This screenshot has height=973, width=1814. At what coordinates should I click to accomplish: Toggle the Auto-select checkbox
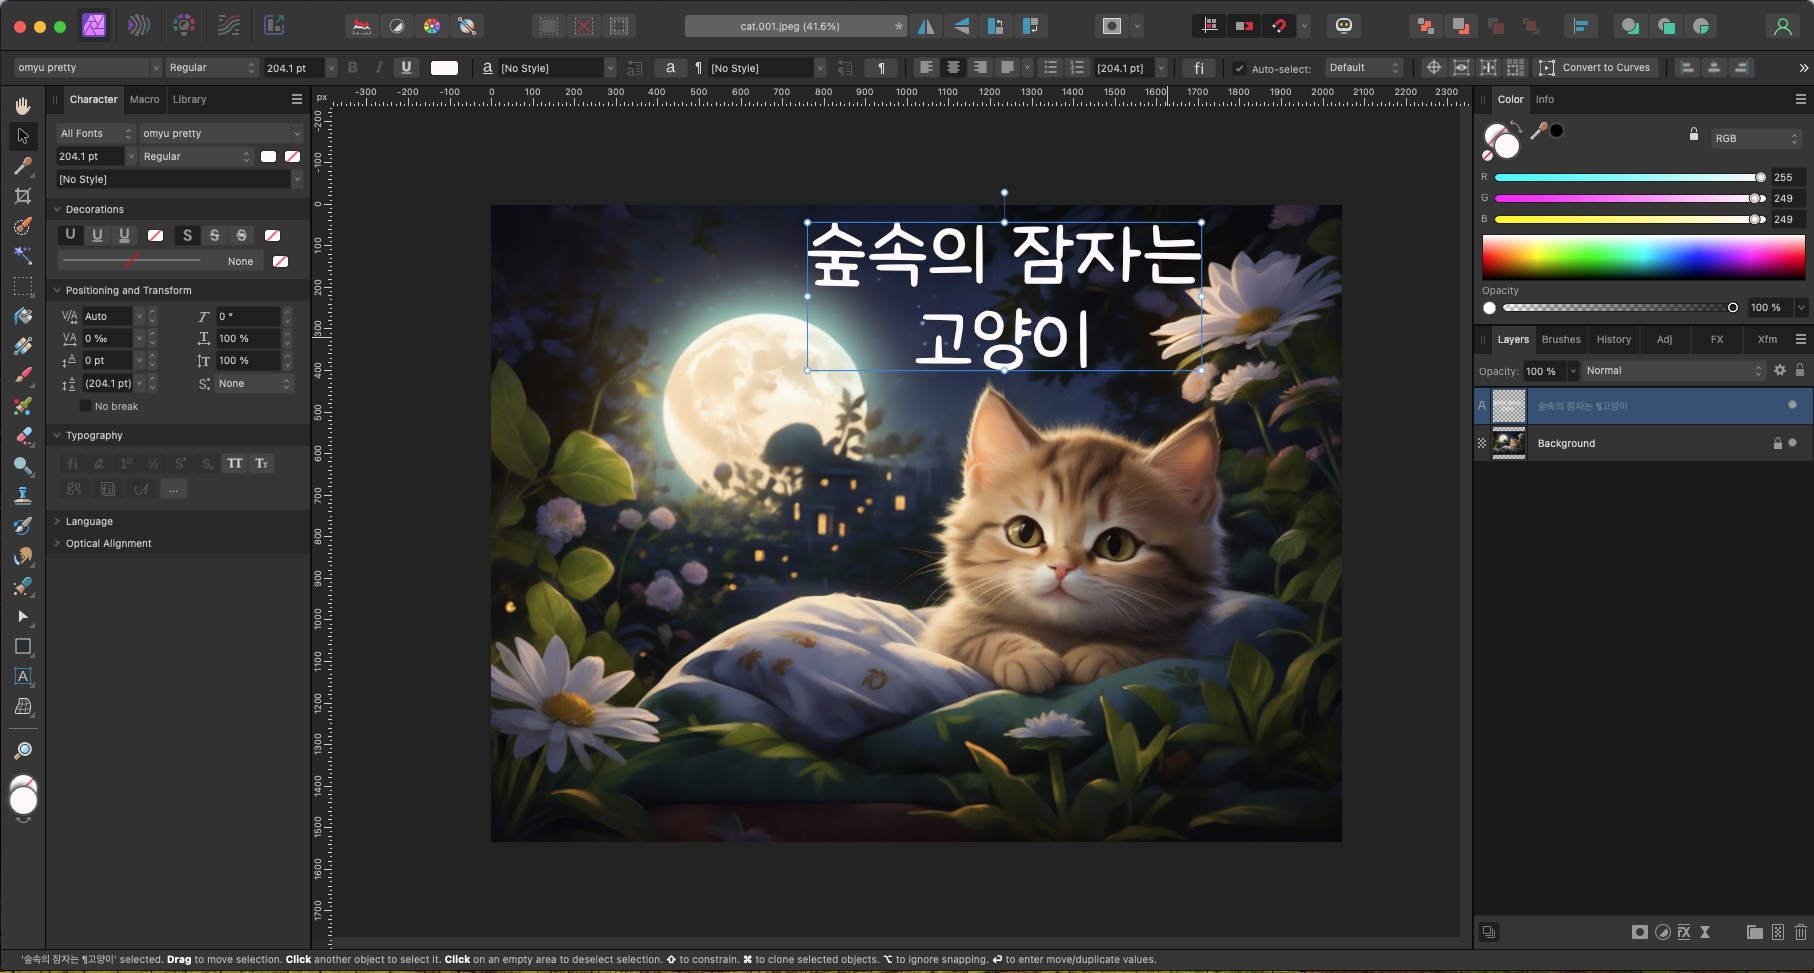point(1239,68)
